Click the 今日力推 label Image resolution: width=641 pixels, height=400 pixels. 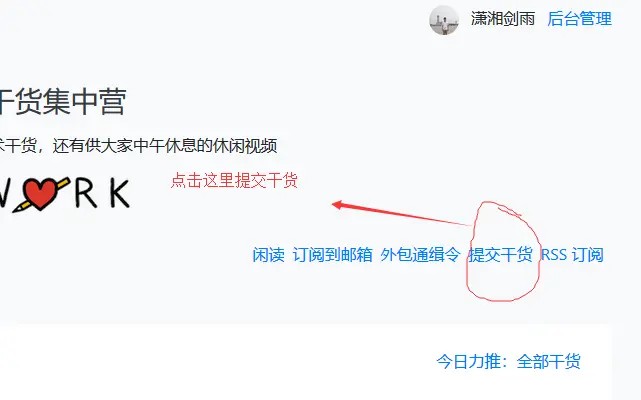pos(472,362)
